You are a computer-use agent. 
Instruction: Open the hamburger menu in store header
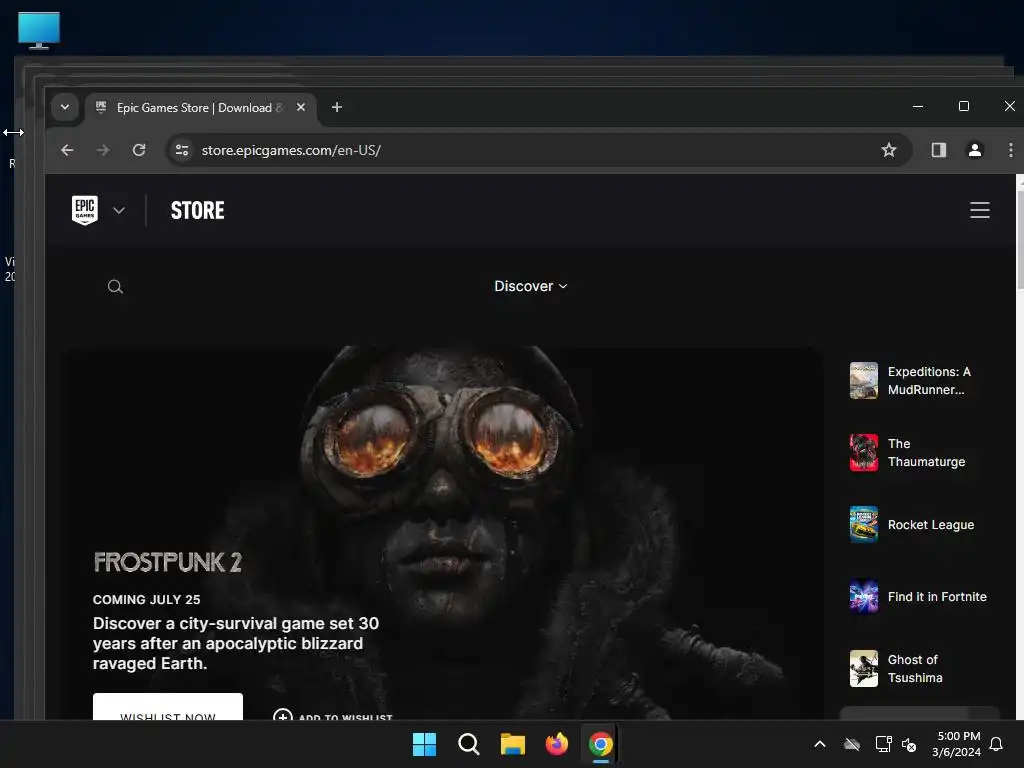[980, 210]
